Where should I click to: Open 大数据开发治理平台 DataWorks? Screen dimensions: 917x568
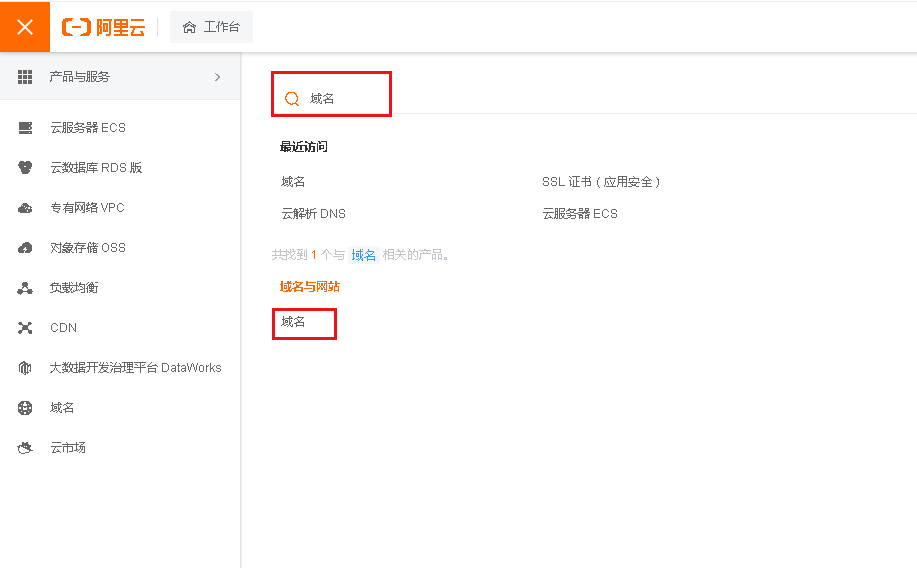click(135, 367)
